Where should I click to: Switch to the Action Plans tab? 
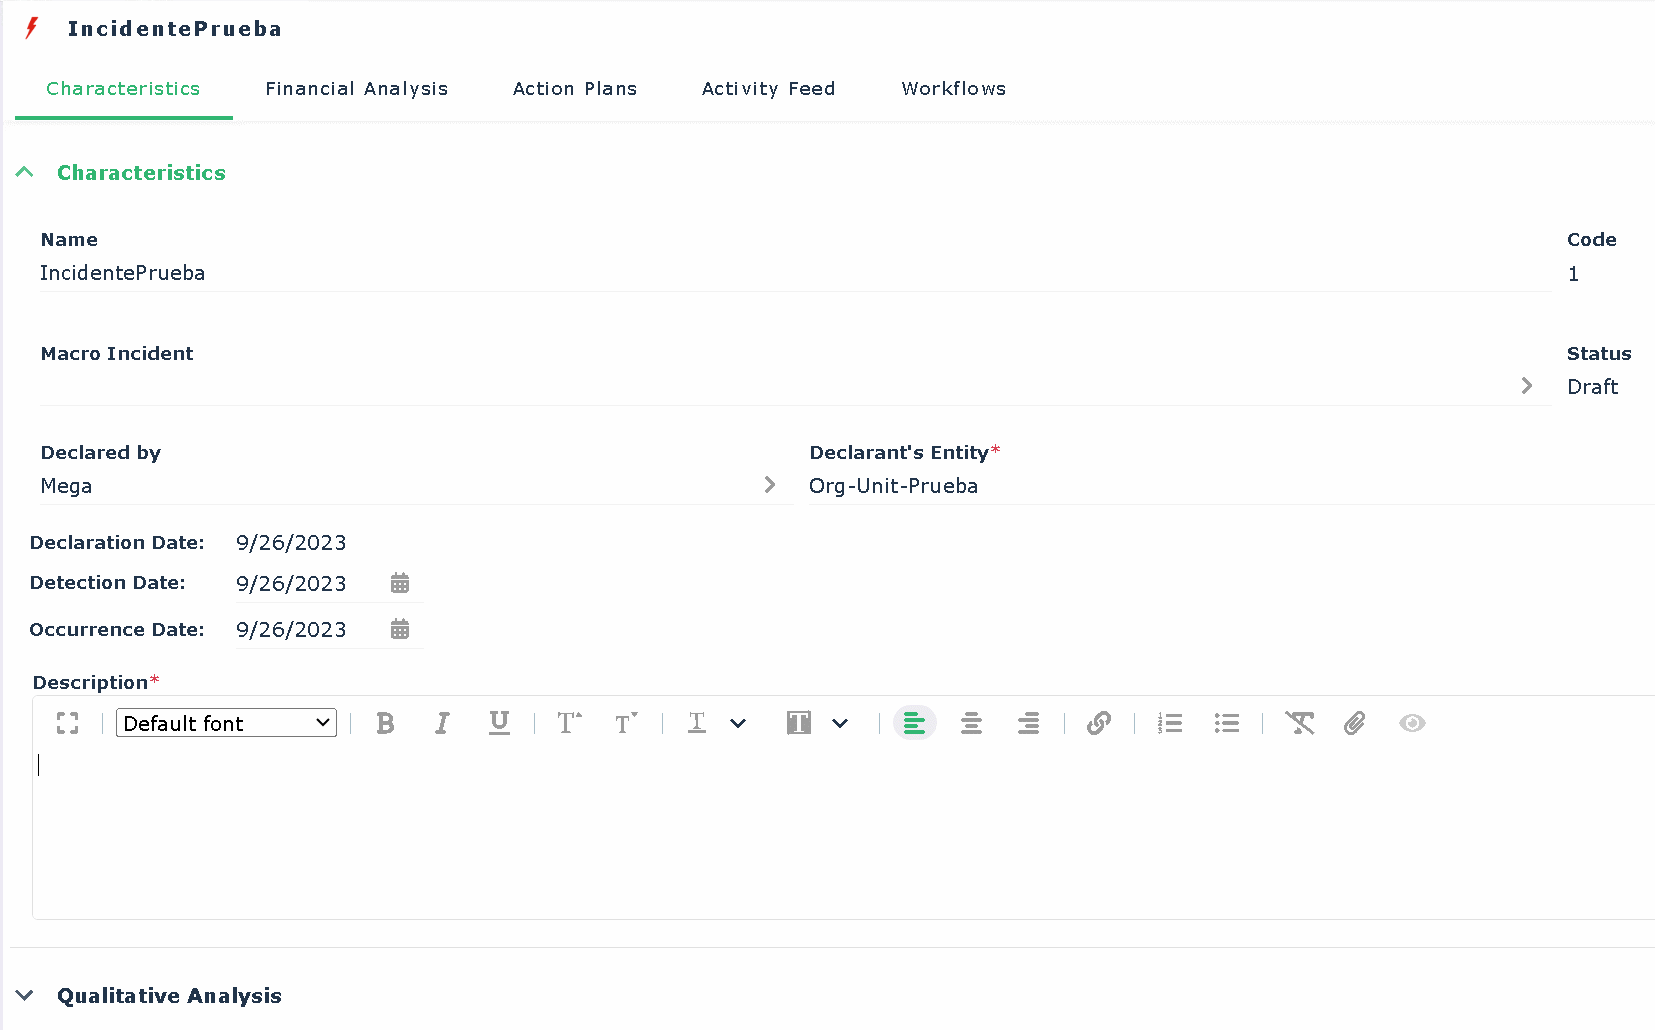pos(575,89)
